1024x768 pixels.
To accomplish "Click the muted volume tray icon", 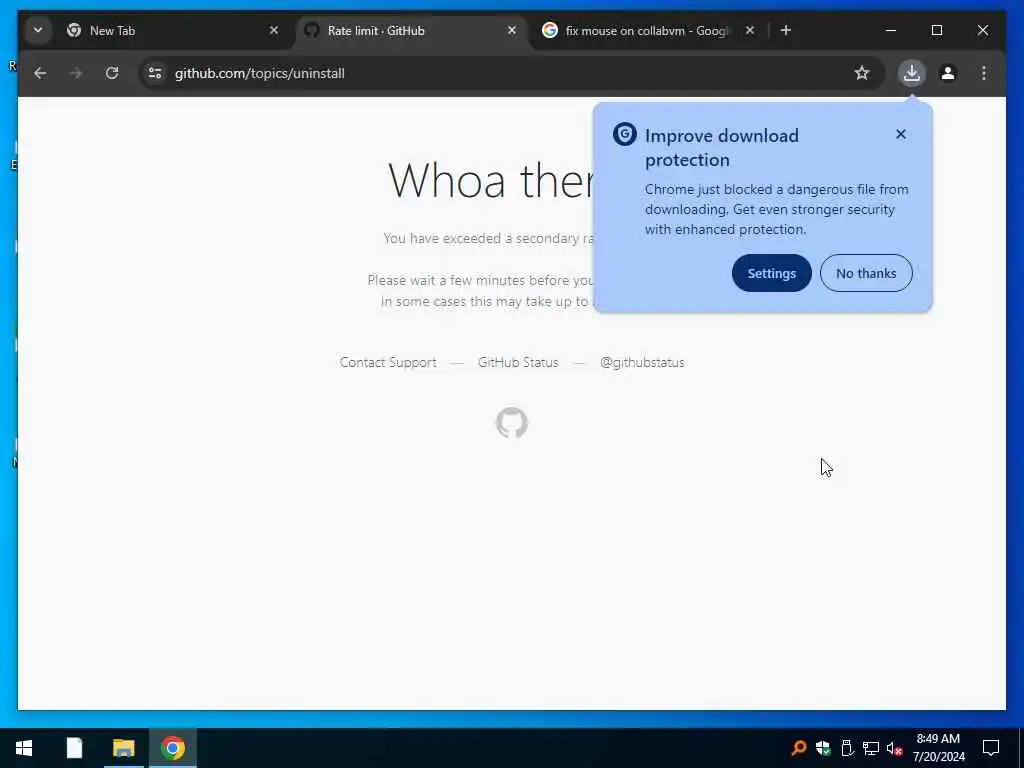I will 894,748.
